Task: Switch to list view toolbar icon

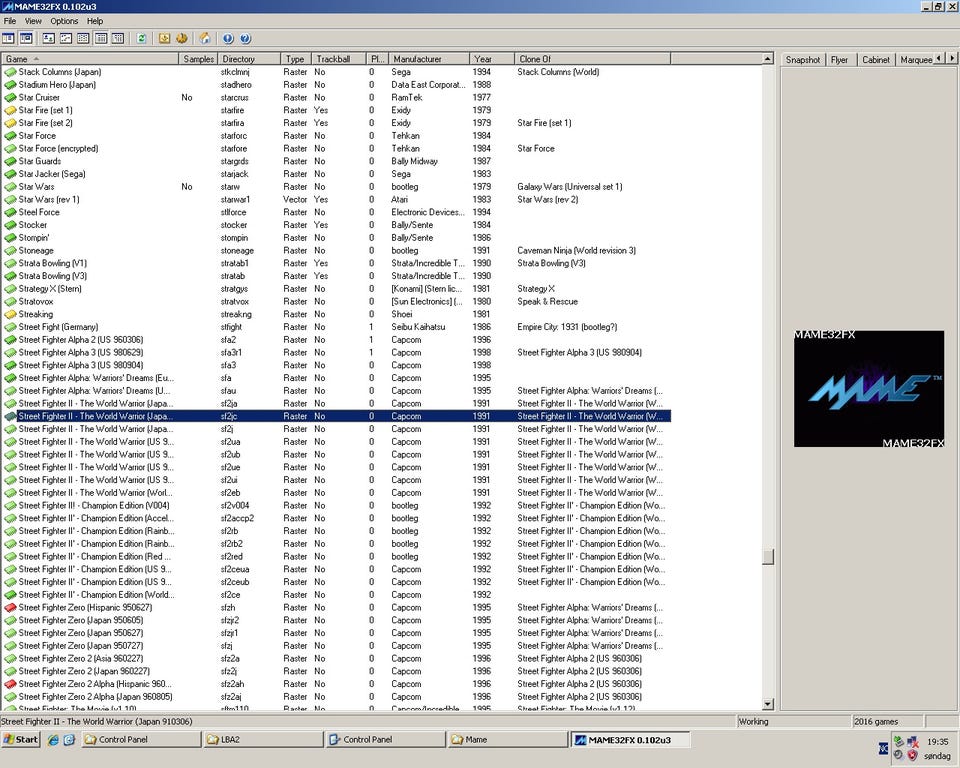Action: click(83, 39)
